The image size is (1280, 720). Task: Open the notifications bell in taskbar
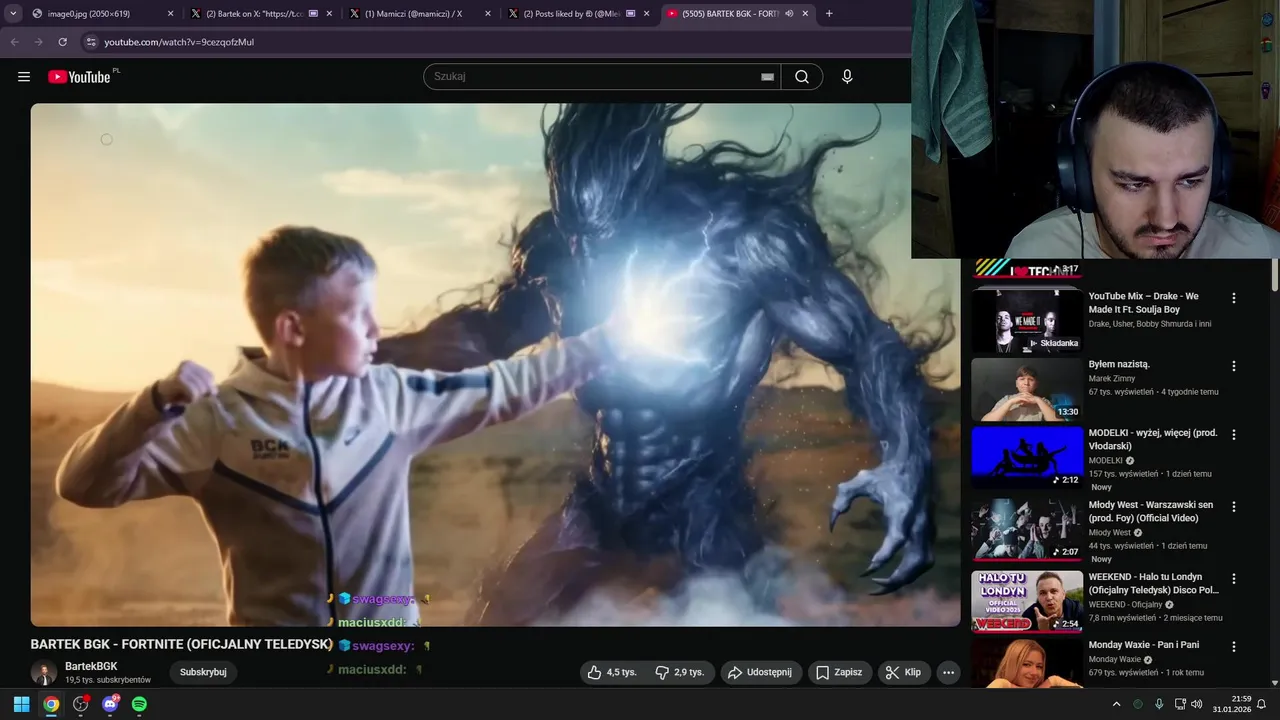pos(1262,704)
